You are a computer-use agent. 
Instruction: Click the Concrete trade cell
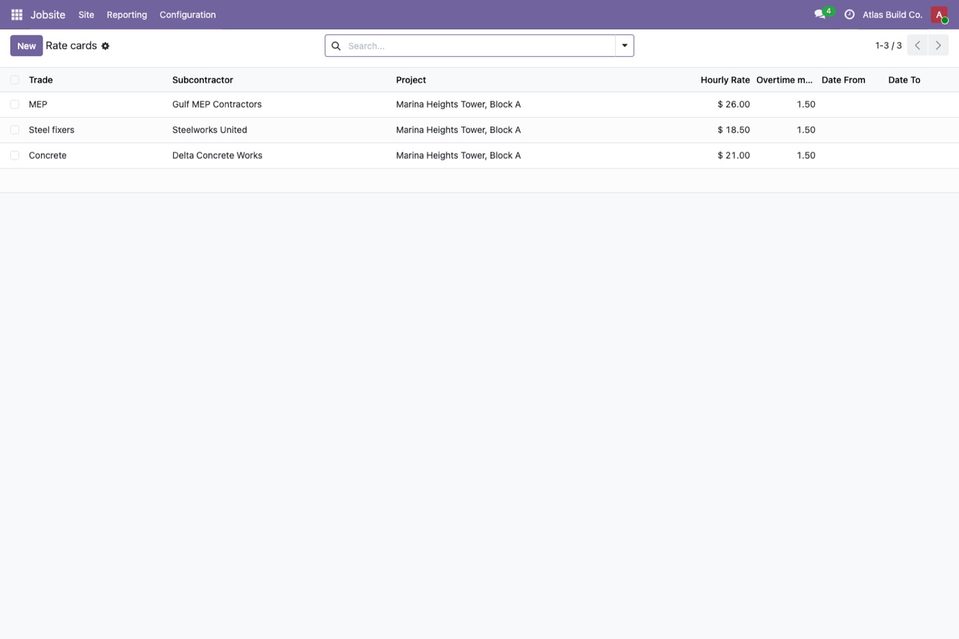click(x=48, y=155)
